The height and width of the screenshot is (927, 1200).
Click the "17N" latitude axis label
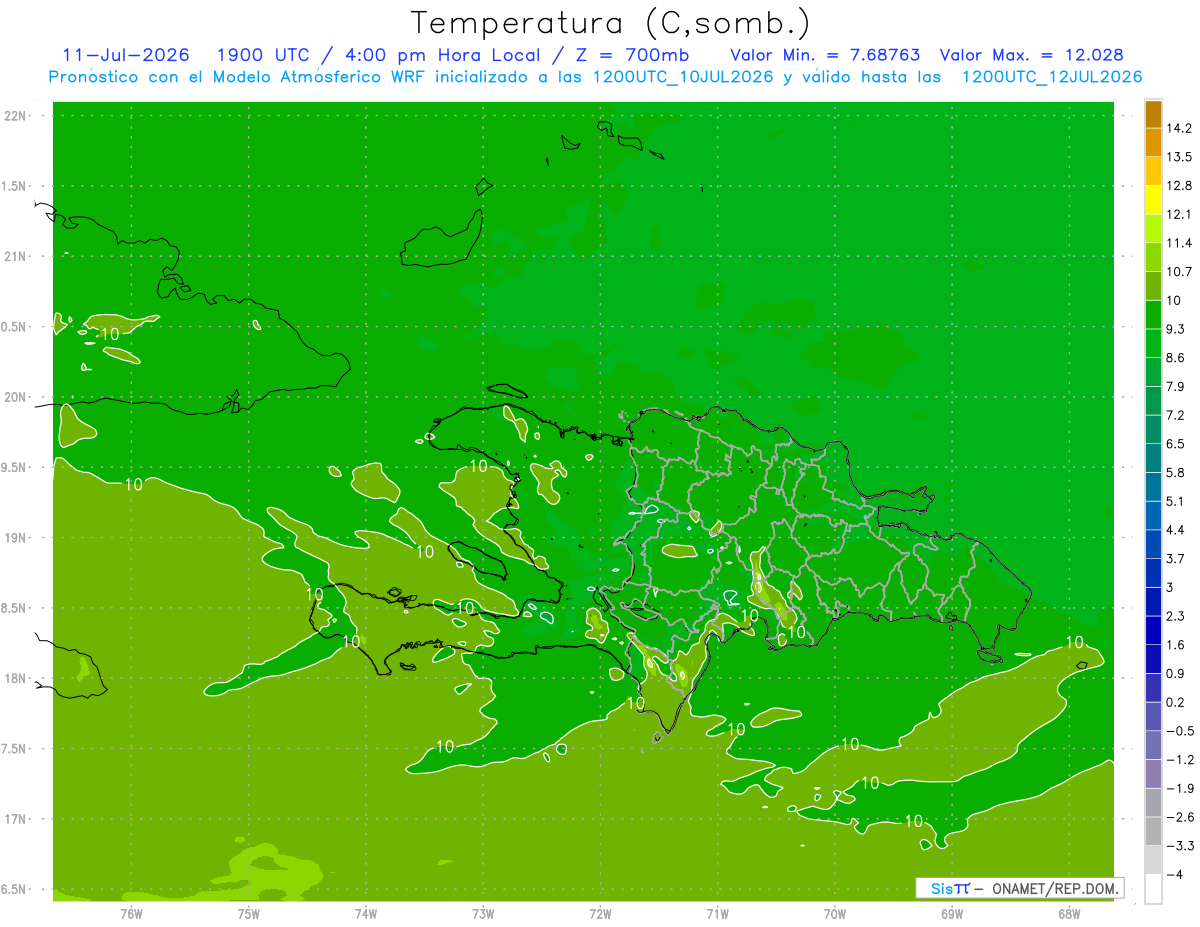click(15, 819)
